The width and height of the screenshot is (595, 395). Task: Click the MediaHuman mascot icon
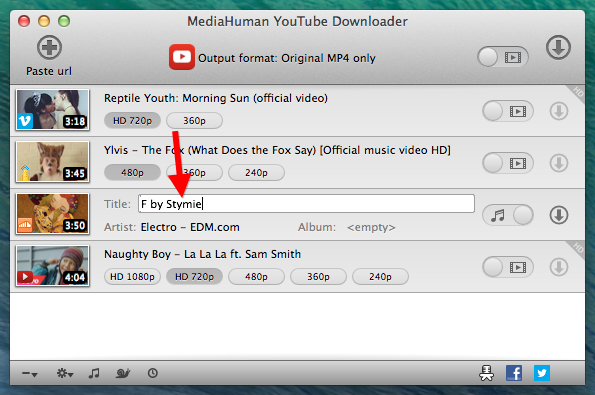coord(486,373)
